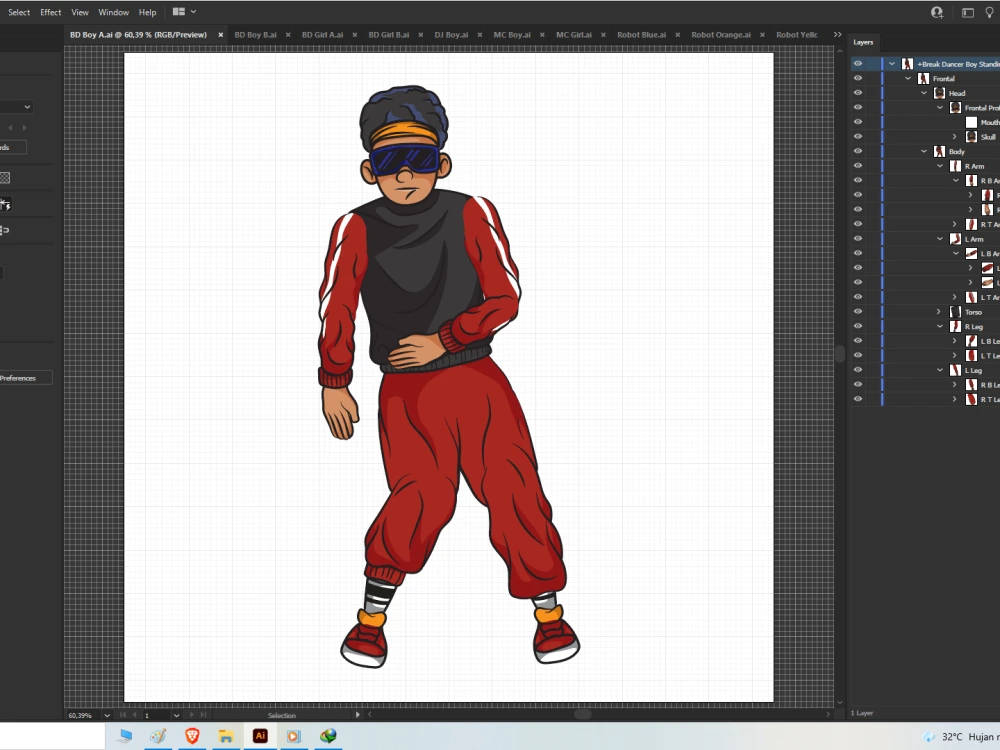Screen dimensions: 1000x750
Task: Open the zoom level dropdown
Action: (x=107, y=716)
